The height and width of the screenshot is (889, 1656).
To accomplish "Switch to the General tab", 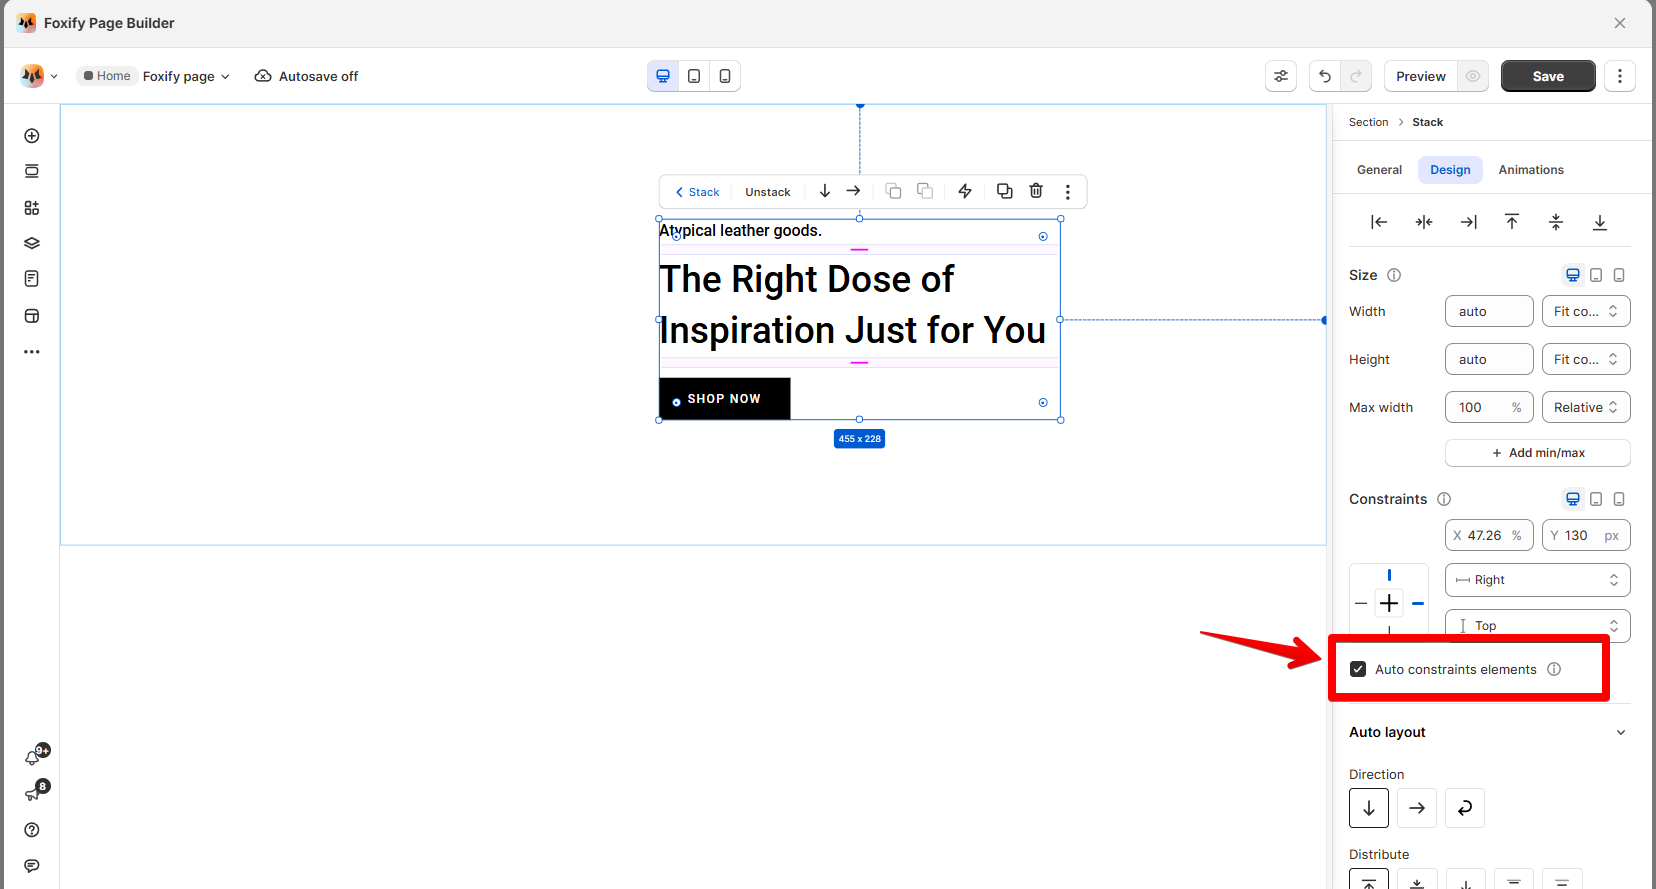I will [1379, 170].
